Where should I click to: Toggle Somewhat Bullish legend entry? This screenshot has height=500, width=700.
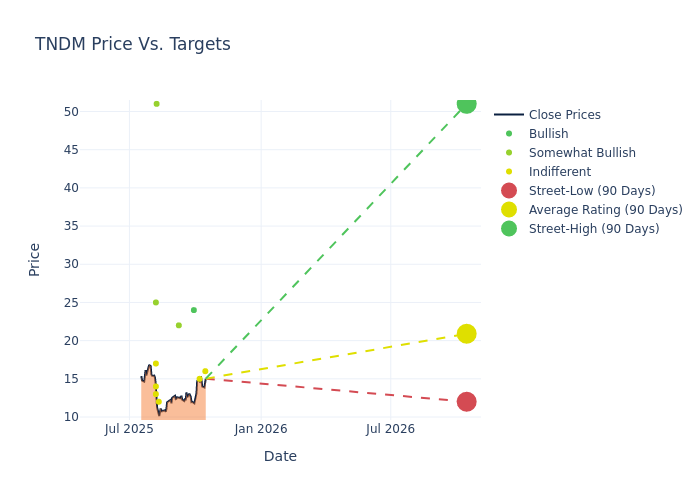(x=582, y=153)
